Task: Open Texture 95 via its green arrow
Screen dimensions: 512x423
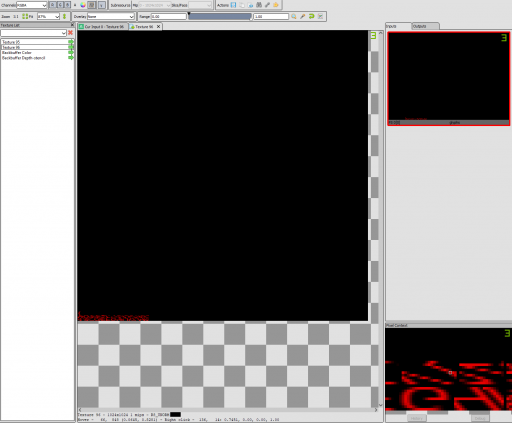Action: tap(71, 42)
